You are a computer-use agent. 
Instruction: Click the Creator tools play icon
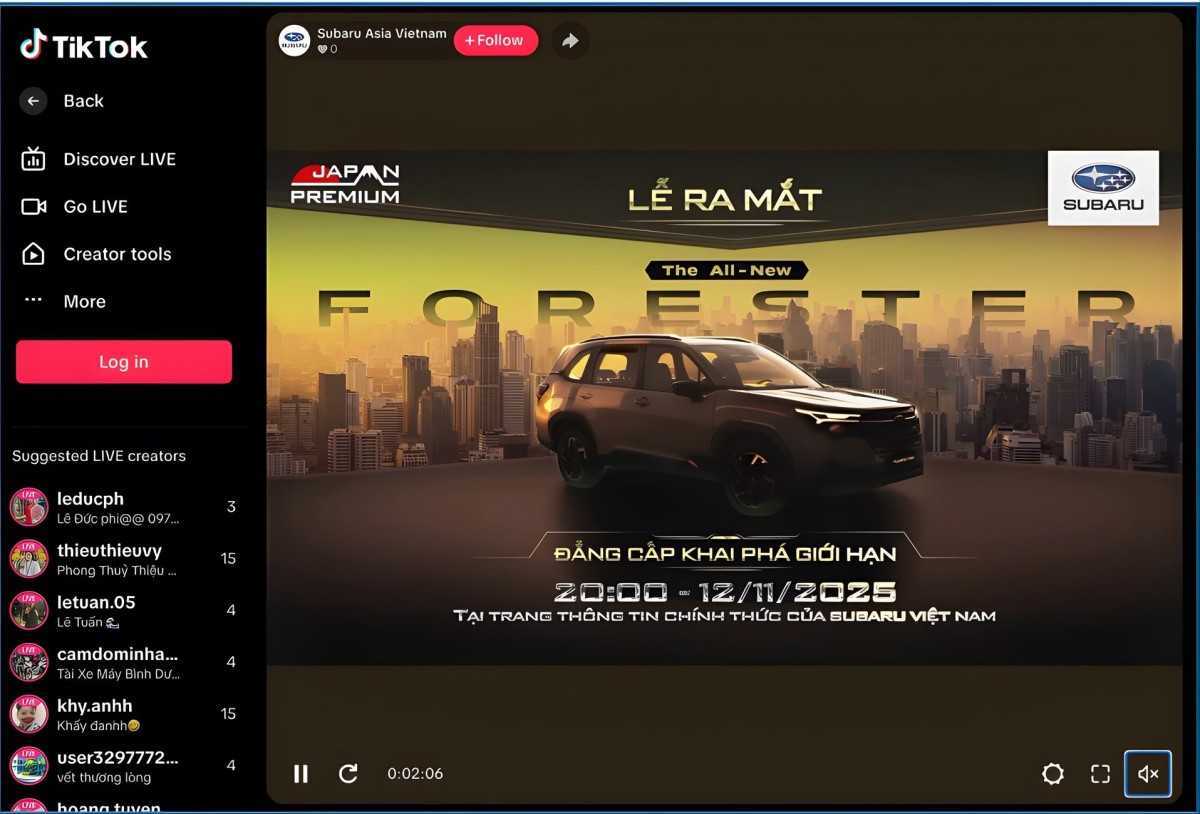[33, 254]
